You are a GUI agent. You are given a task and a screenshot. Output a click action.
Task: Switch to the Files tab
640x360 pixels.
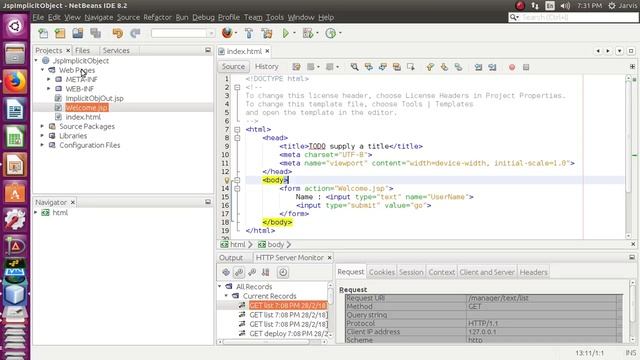coord(82,50)
